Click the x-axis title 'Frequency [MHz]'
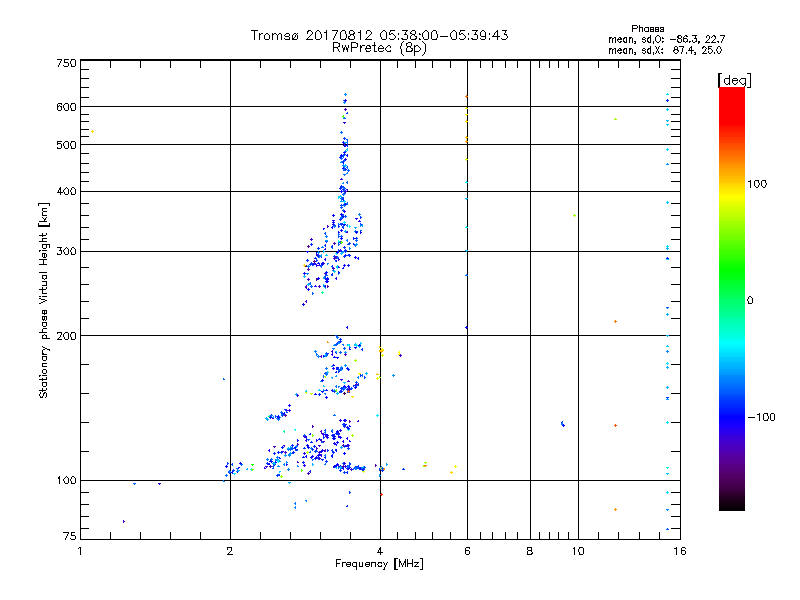The image size is (800, 600). [x=379, y=564]
